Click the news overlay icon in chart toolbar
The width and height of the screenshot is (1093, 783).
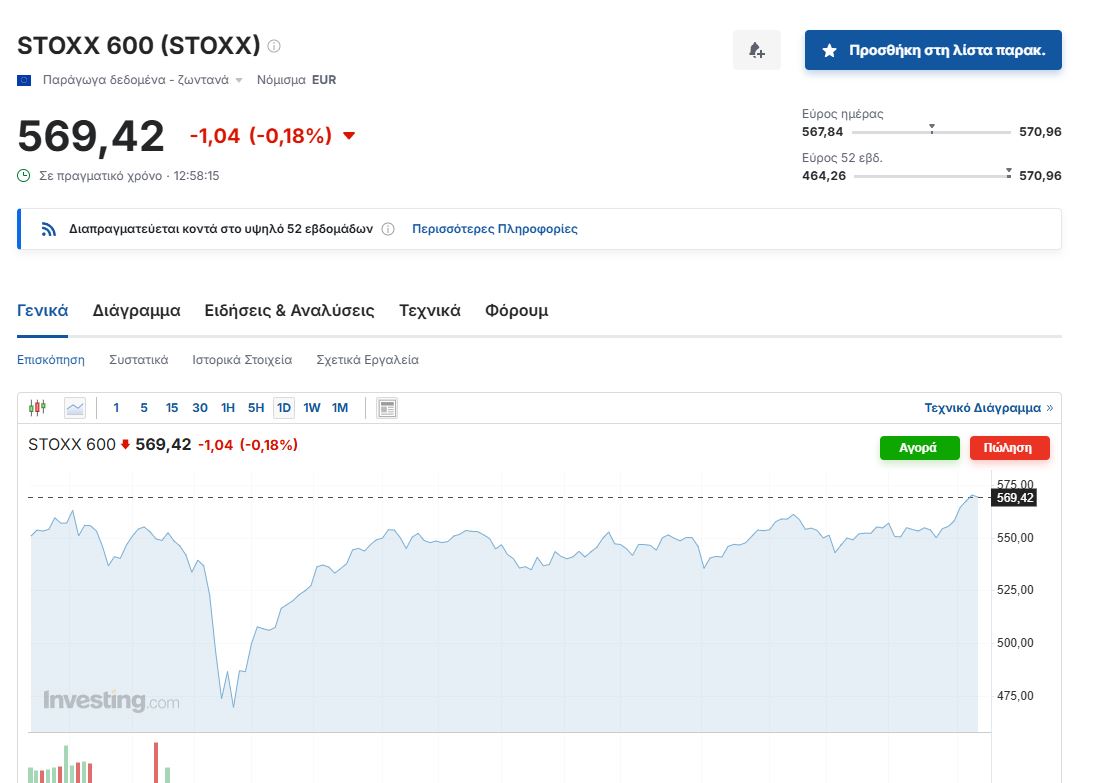[x=387, y=408]
